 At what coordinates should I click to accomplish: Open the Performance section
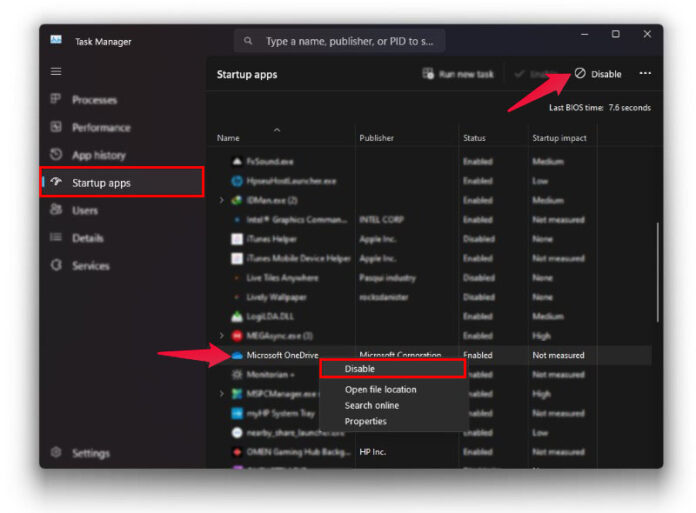coord(101,128)
